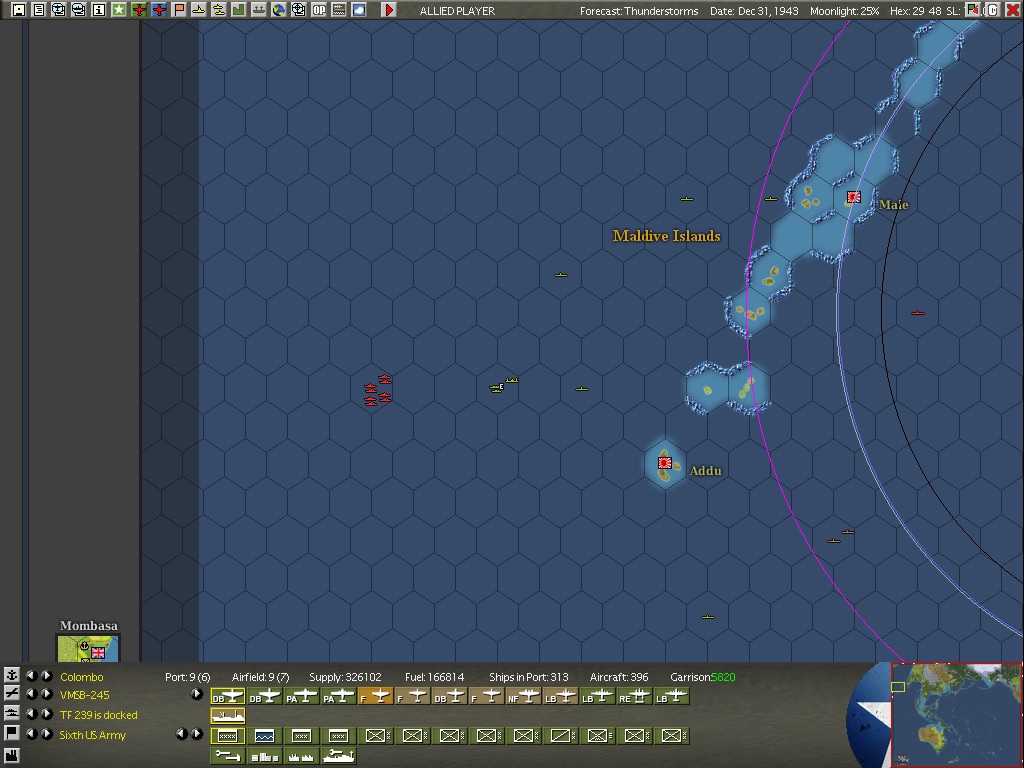
Task: Click the crosshair target toolbar icon
Action: point(298,10)
